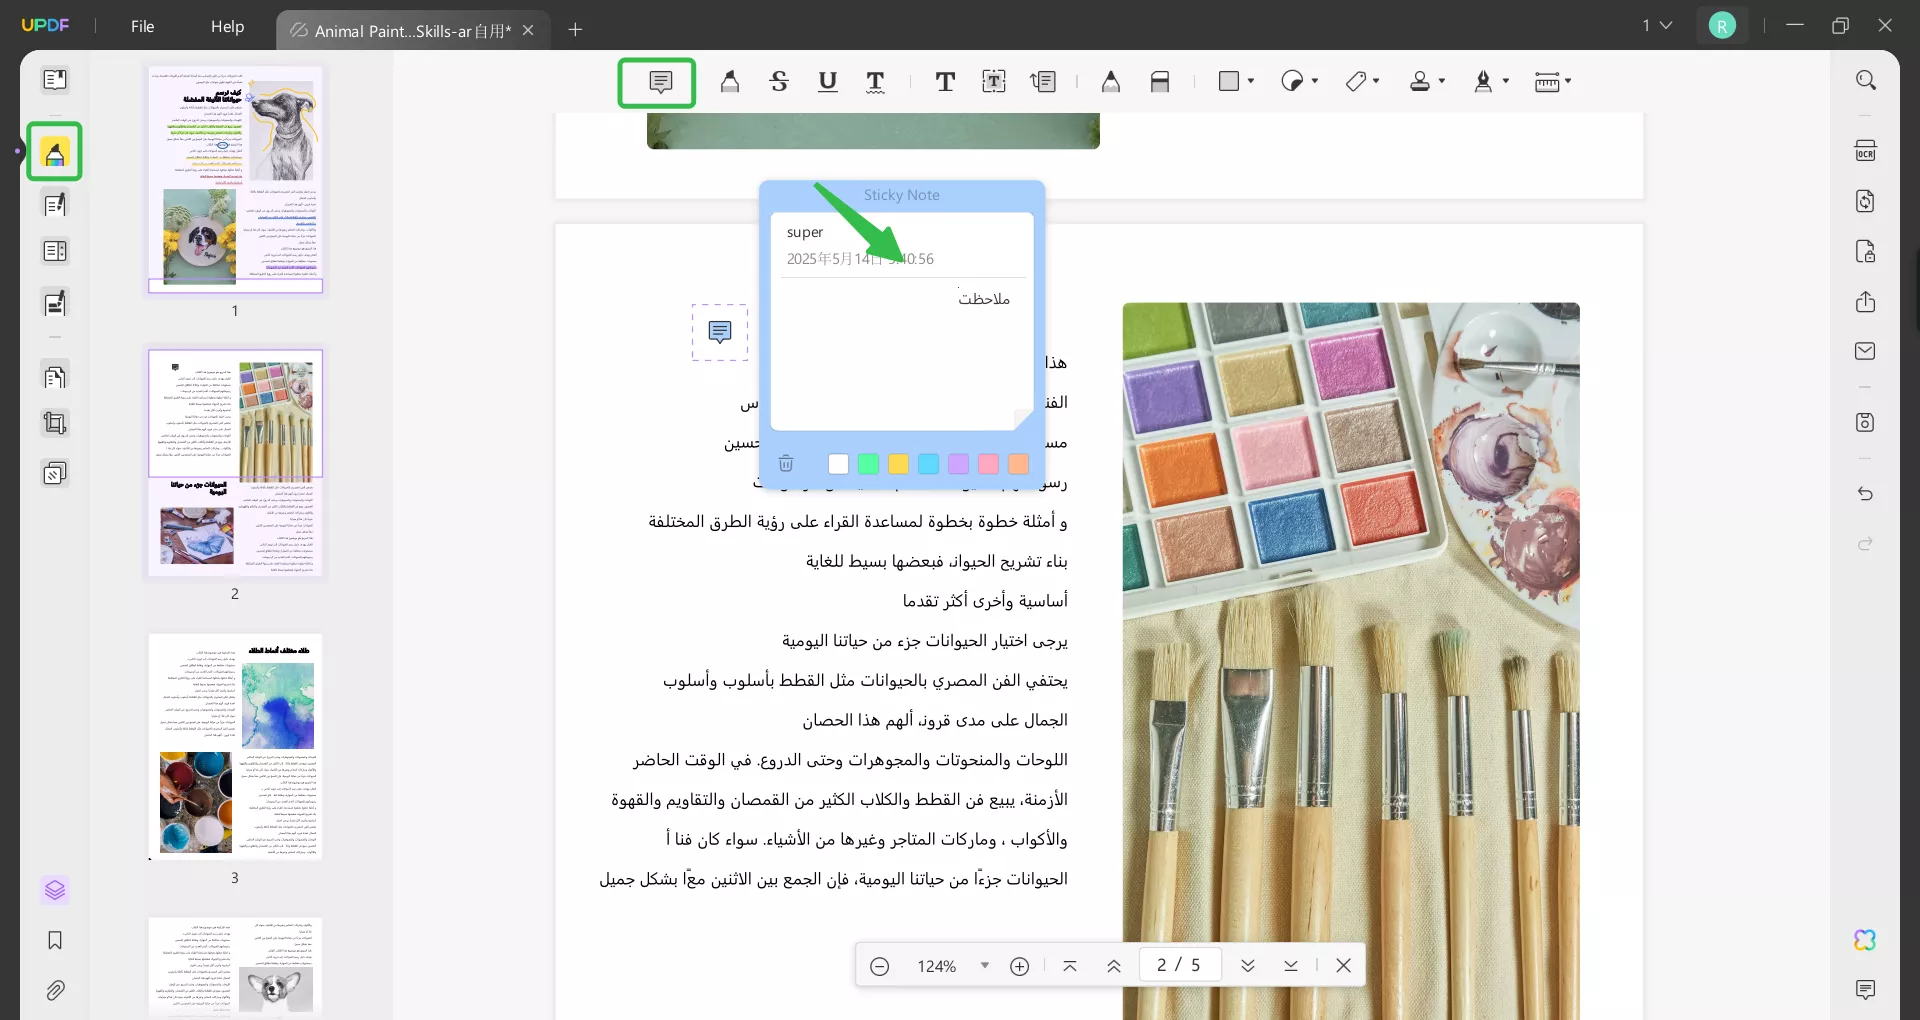Choose the Strikethrough annotation tool

(780, 82)
